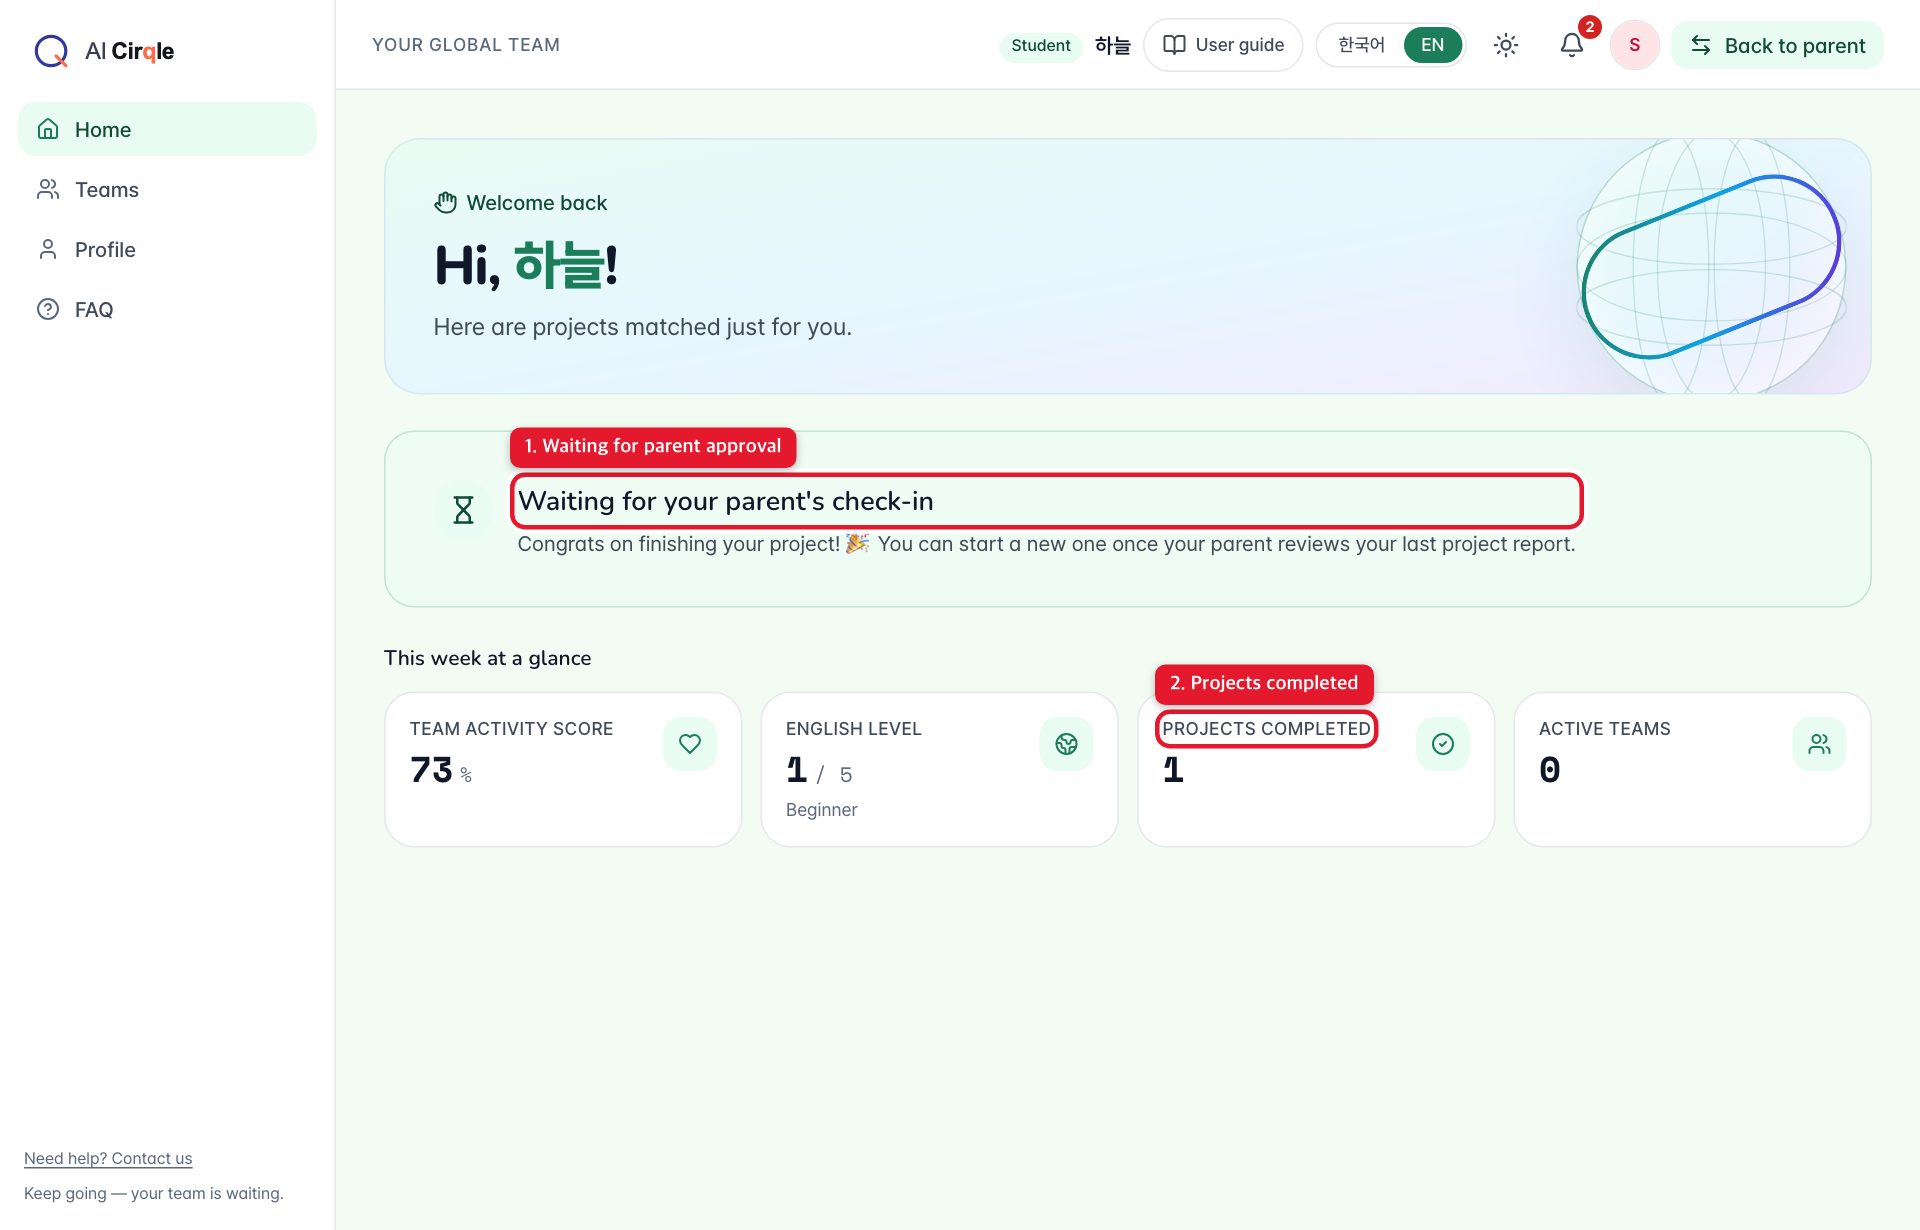Click the Projects Completed checkmark icon
The height and width of the screenshot is (1230, 1920).
1442,744
